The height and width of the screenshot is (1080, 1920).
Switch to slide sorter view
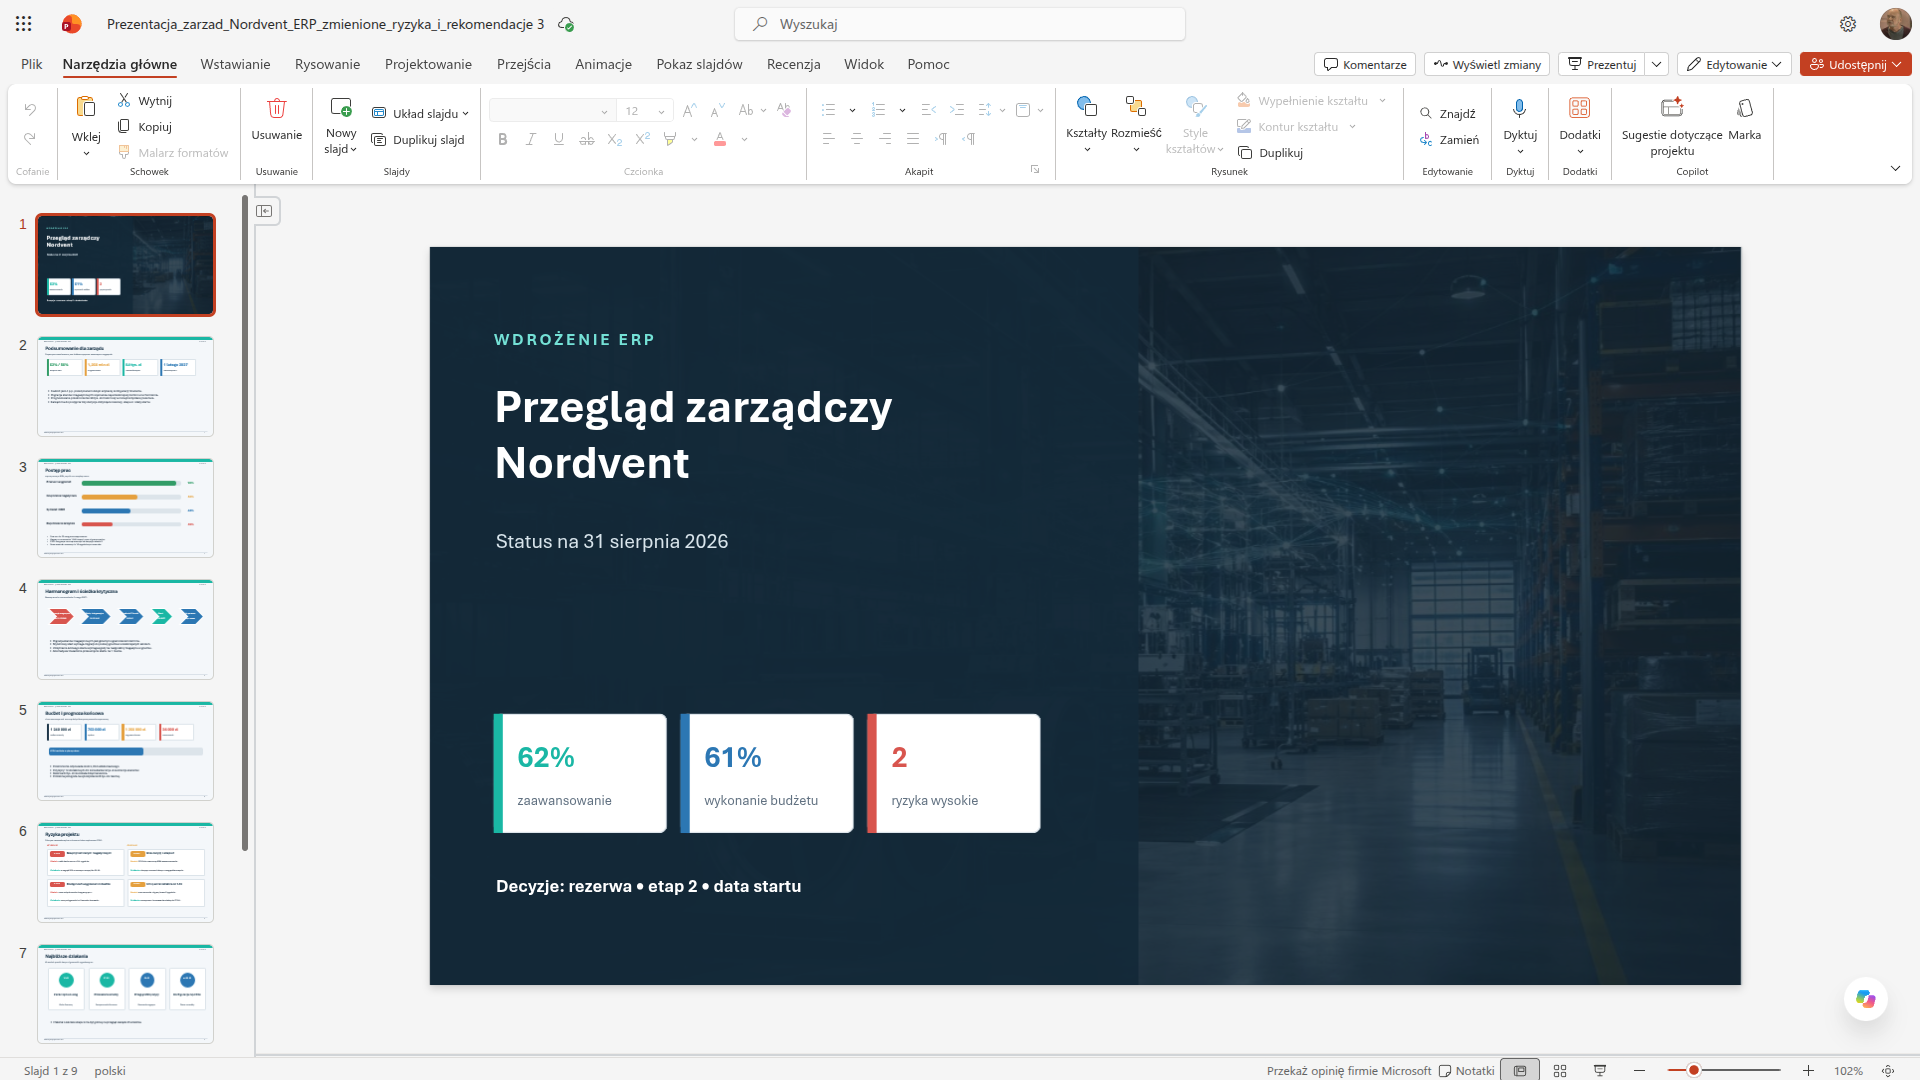[x=1560, y=1070]
